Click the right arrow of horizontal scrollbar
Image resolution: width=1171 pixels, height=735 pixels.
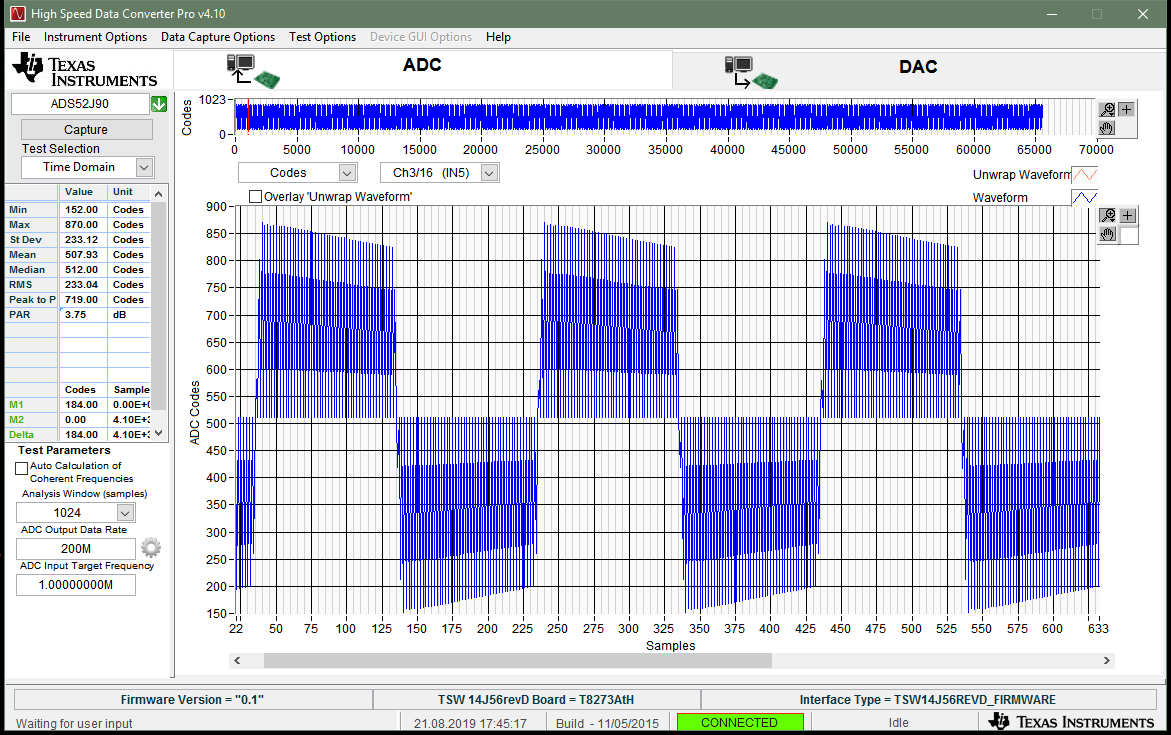pos(1107,660)
